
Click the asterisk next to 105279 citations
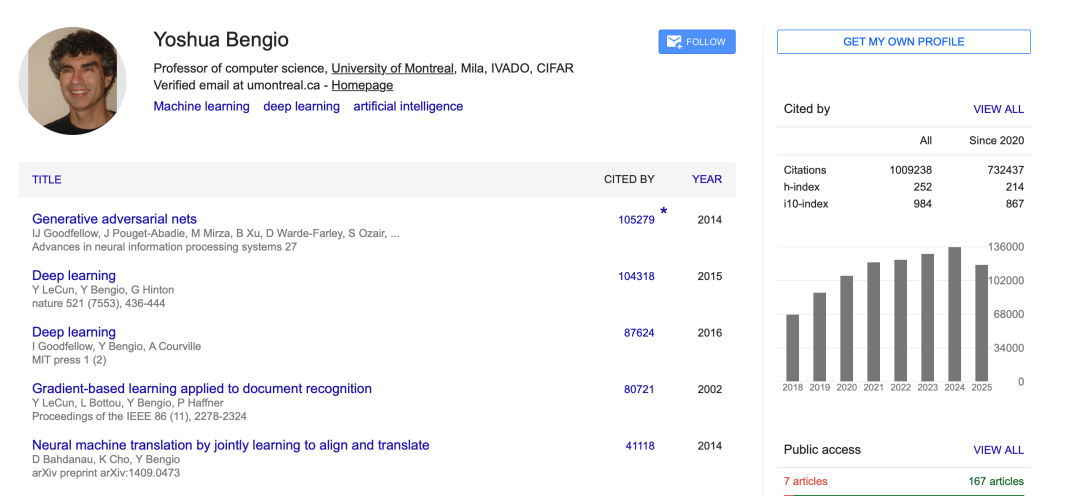663,211
